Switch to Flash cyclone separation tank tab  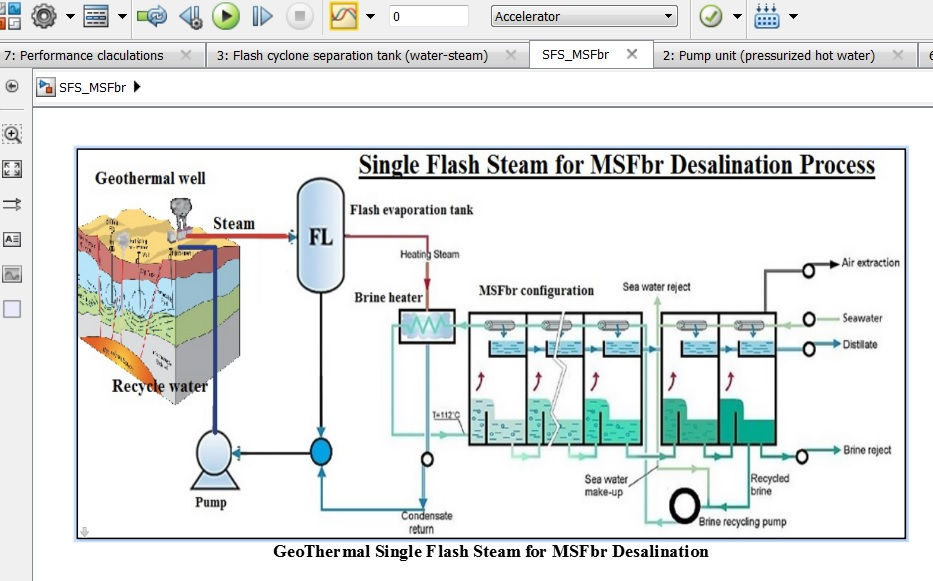pyautogui.click(x=352, y=55)
